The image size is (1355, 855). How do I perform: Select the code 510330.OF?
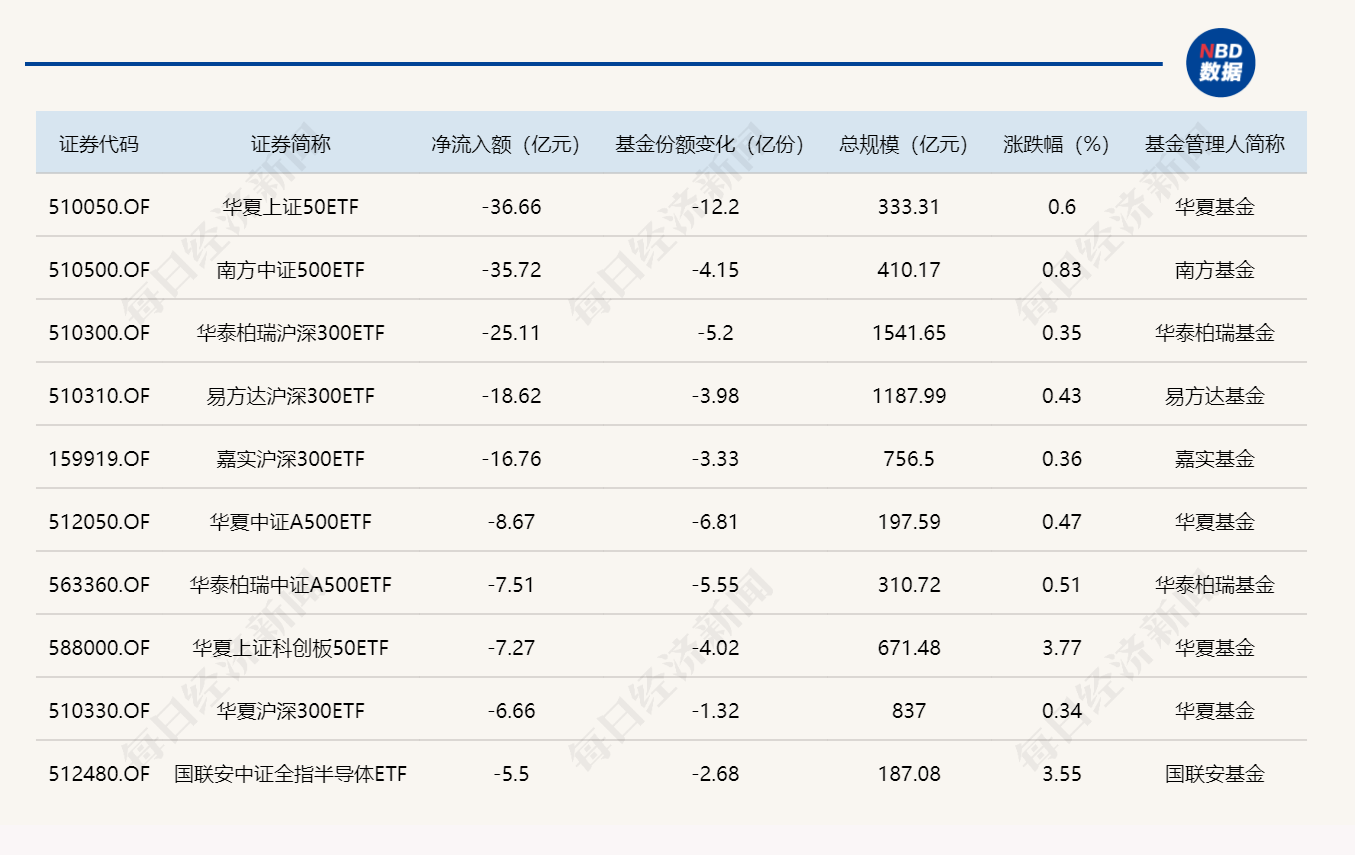pyautogui.click(x=99, y=711)
